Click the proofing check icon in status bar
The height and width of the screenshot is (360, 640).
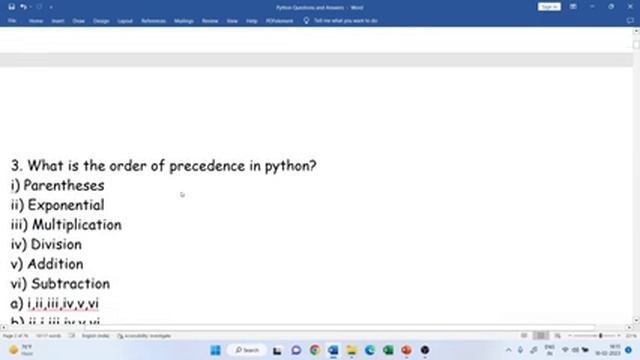72,336
